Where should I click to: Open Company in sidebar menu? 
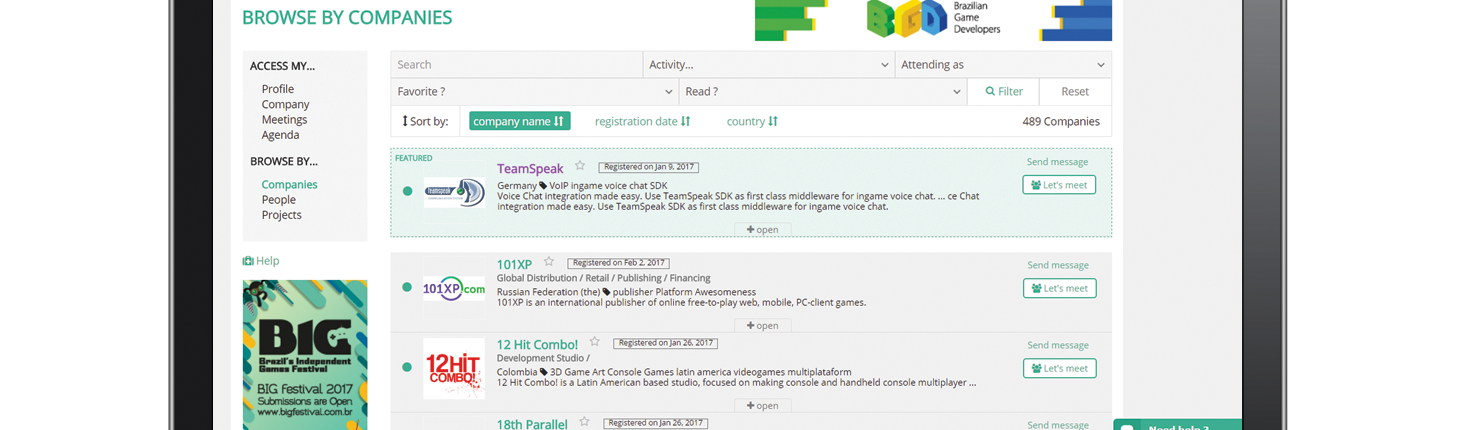tap(285, 104)
